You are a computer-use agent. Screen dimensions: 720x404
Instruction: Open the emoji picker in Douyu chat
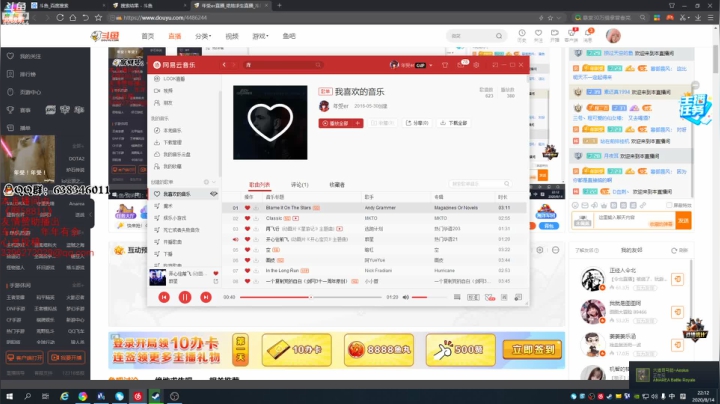click(576, 205)
